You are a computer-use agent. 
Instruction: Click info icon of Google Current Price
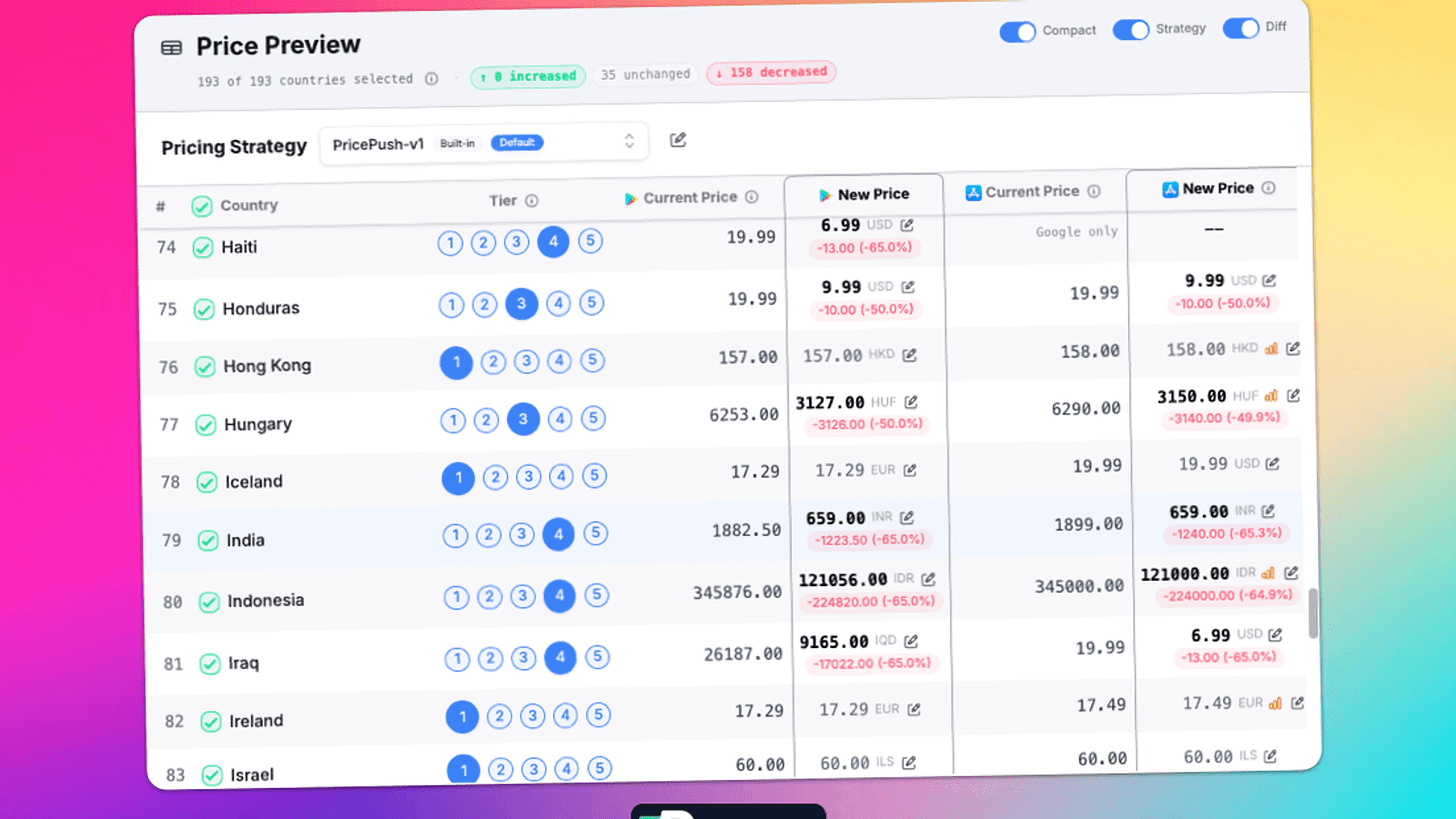click(x=752, y=197)
